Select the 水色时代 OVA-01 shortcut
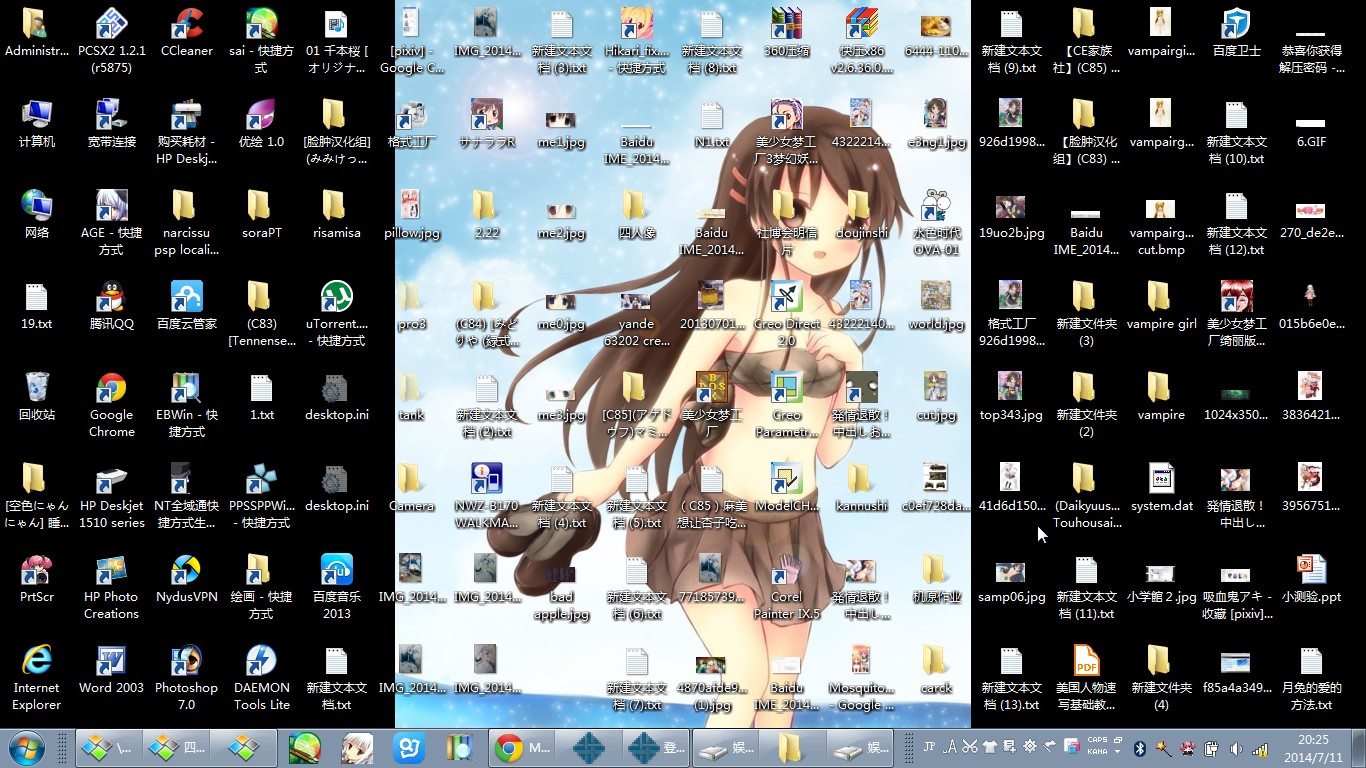Screen dimensions: 1366x768 click(x=936, y=205)
